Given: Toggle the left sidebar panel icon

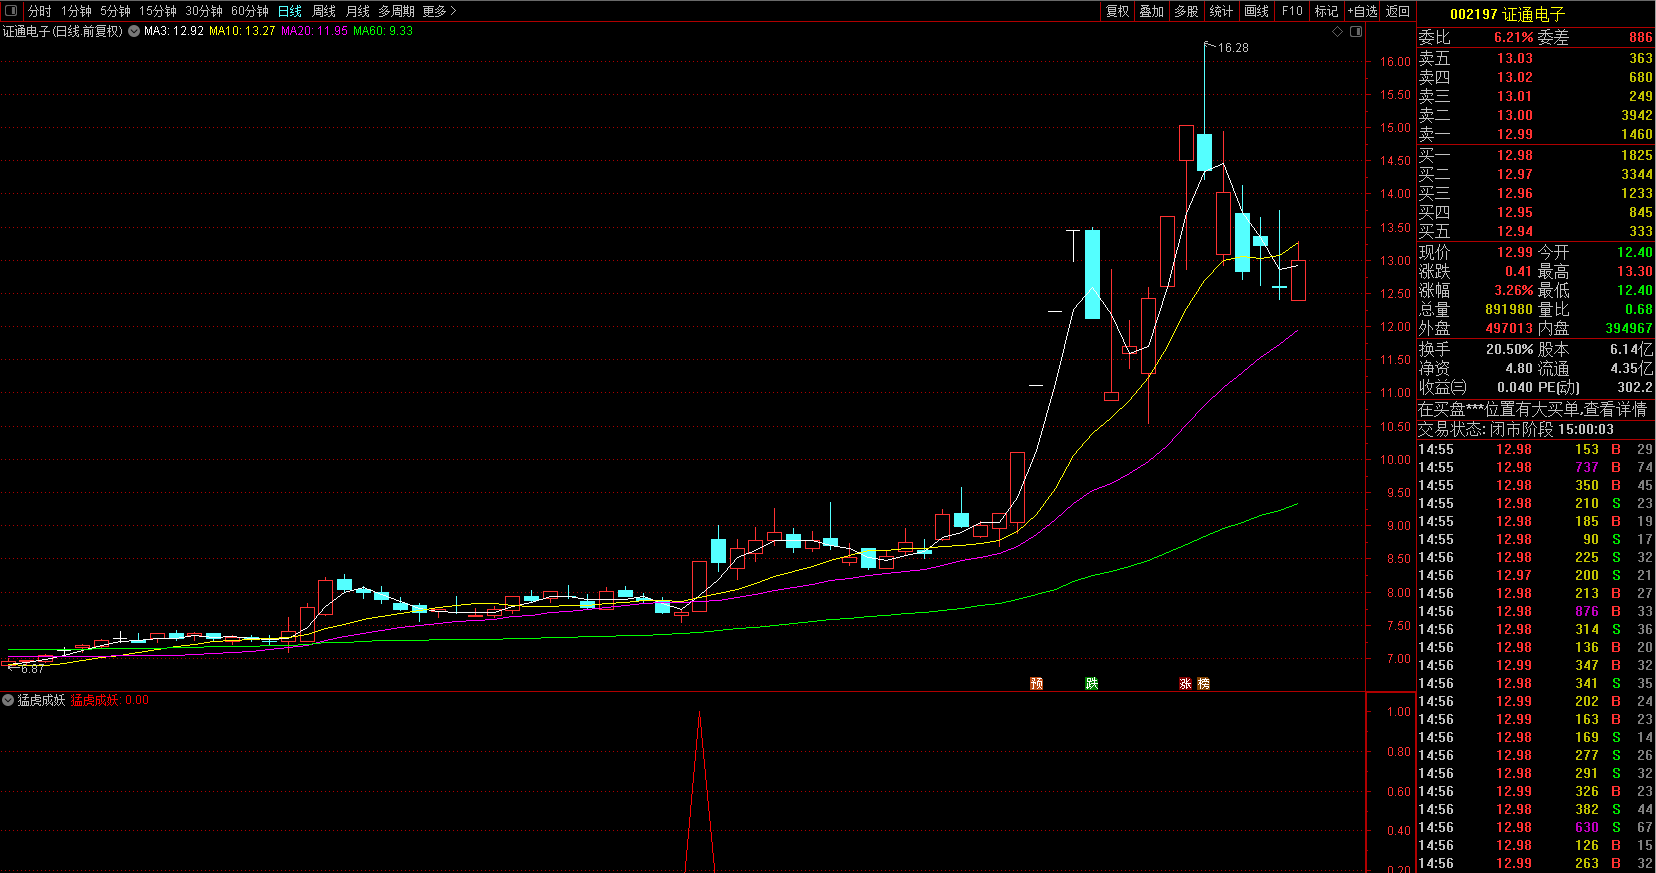Looking at the screenshot, I should point(11,11).
